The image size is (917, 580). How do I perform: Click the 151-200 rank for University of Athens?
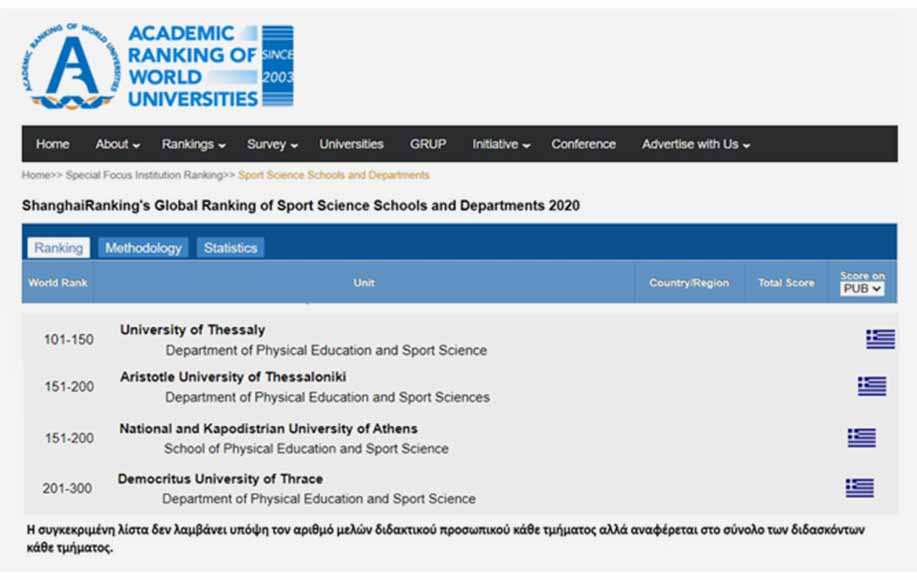69,438
